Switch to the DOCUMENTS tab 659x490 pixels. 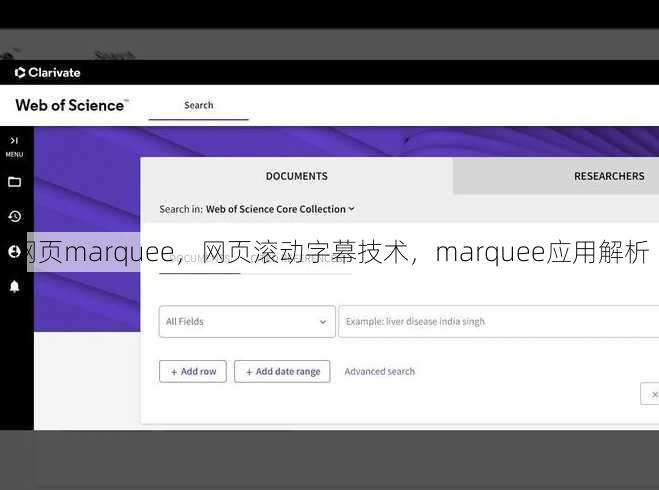[x=297, y=176]
